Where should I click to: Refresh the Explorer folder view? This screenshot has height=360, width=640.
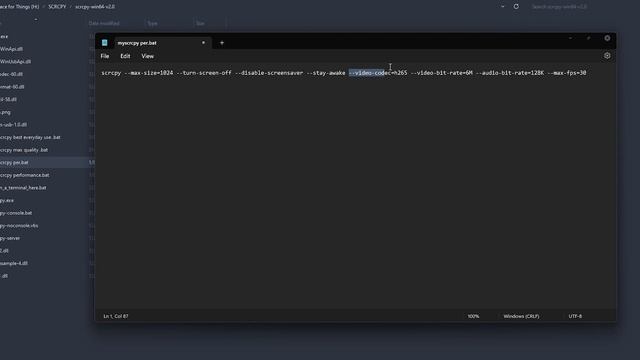point(516,7)
